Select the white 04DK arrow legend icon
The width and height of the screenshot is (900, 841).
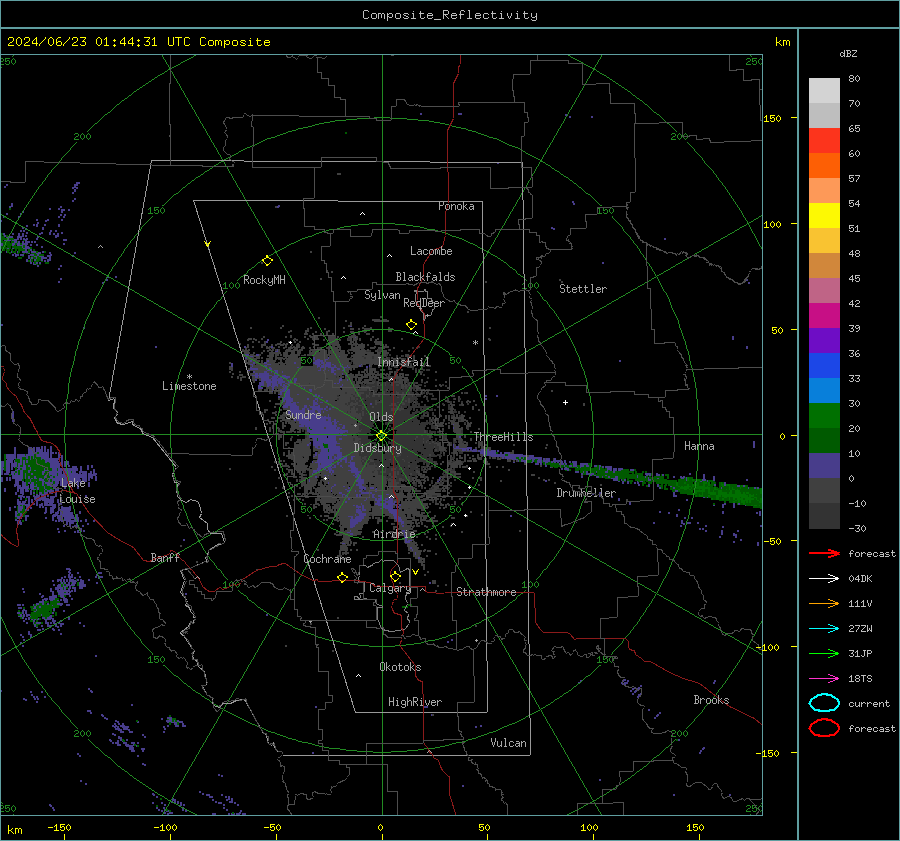[824, 578]
